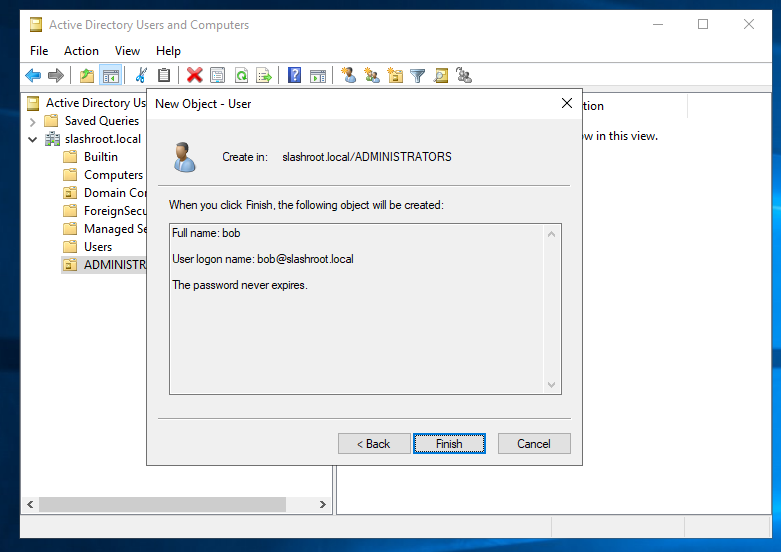The image size is (781, 552).
Task: Click the red Delete toolbar icon
Action: [x=194, y=75]
